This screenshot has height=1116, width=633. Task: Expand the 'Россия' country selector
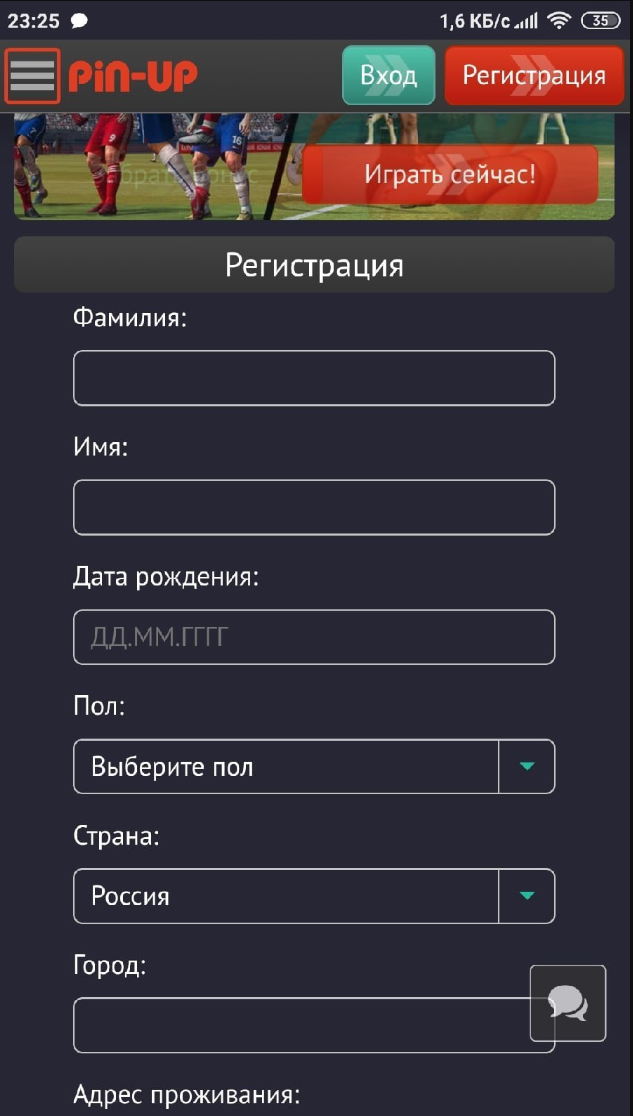[286, 896]
